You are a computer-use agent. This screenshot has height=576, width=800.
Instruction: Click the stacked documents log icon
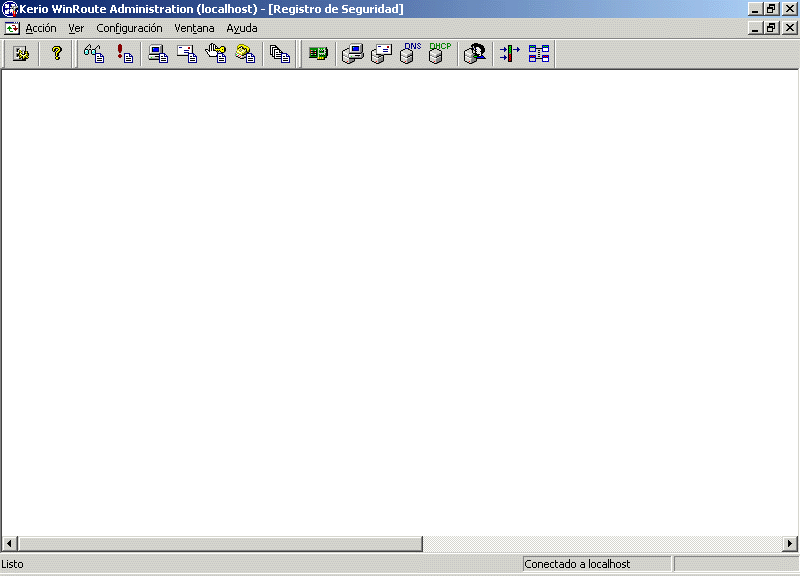coord(280,54)
